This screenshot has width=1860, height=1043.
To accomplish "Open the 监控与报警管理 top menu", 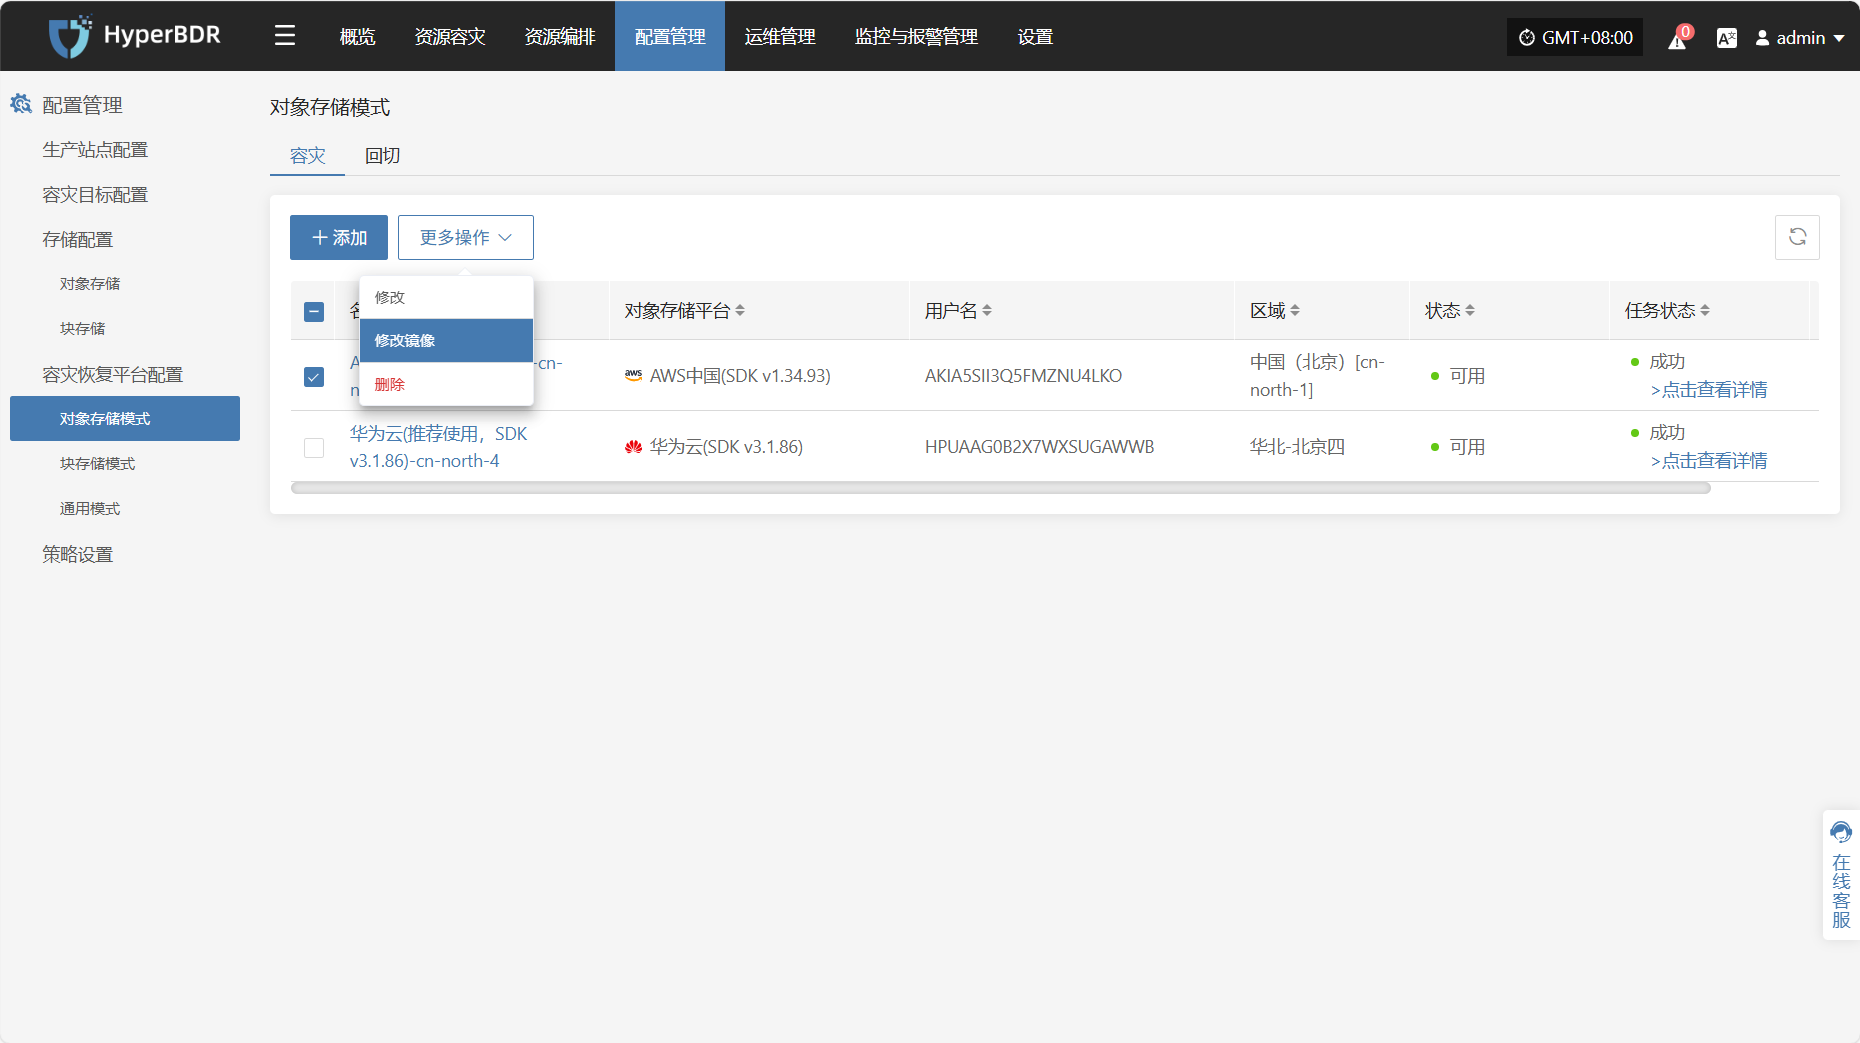I will tap(916, 37).
